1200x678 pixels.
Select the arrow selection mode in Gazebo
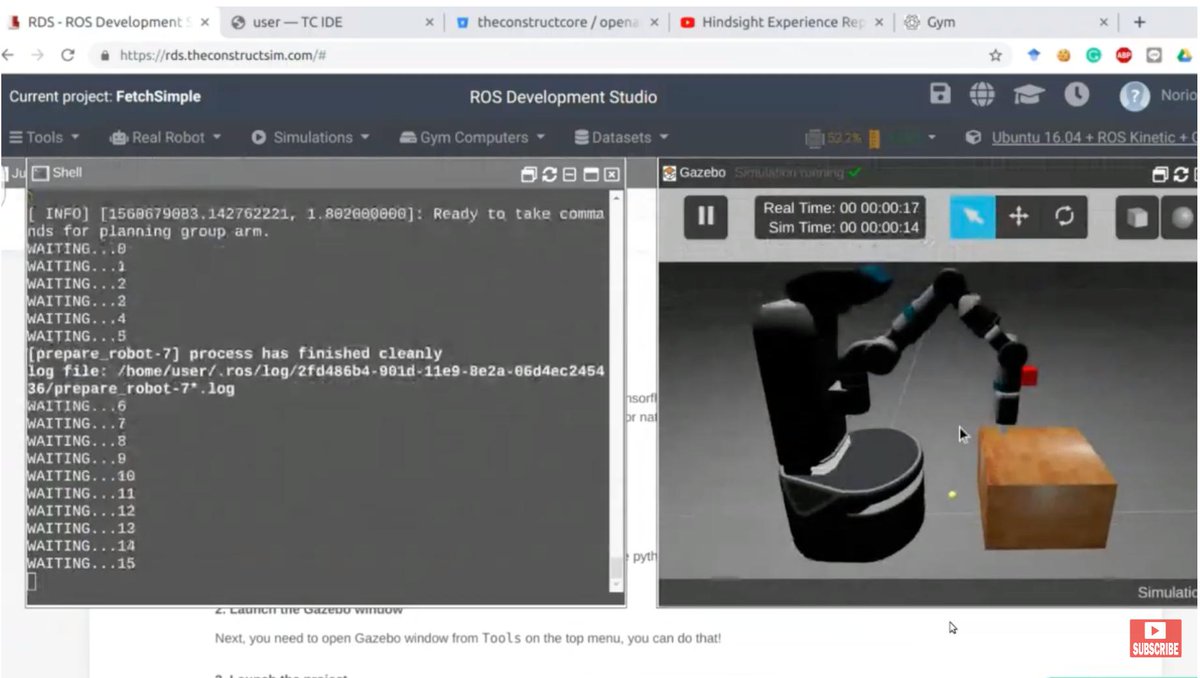click(972, 216)
